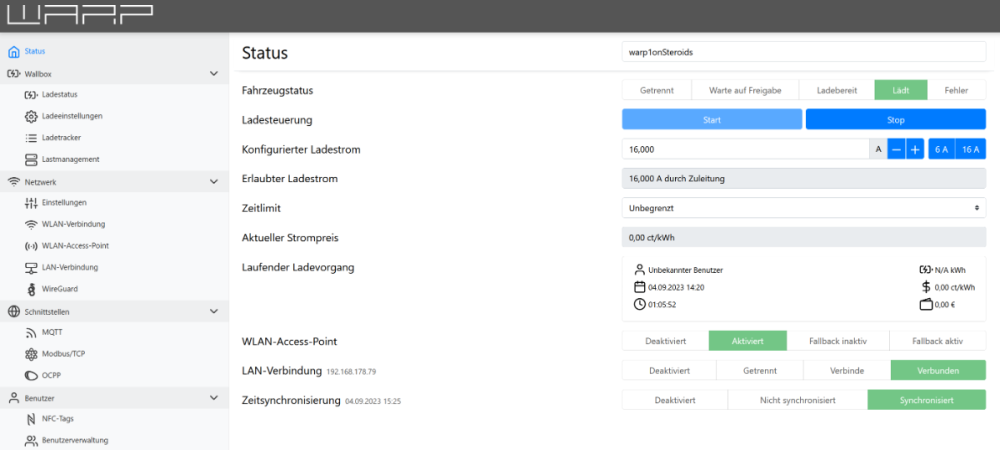Increase charging current with plus button
The height and width of the screenshot is (450, 1000).
coord(914,149)
